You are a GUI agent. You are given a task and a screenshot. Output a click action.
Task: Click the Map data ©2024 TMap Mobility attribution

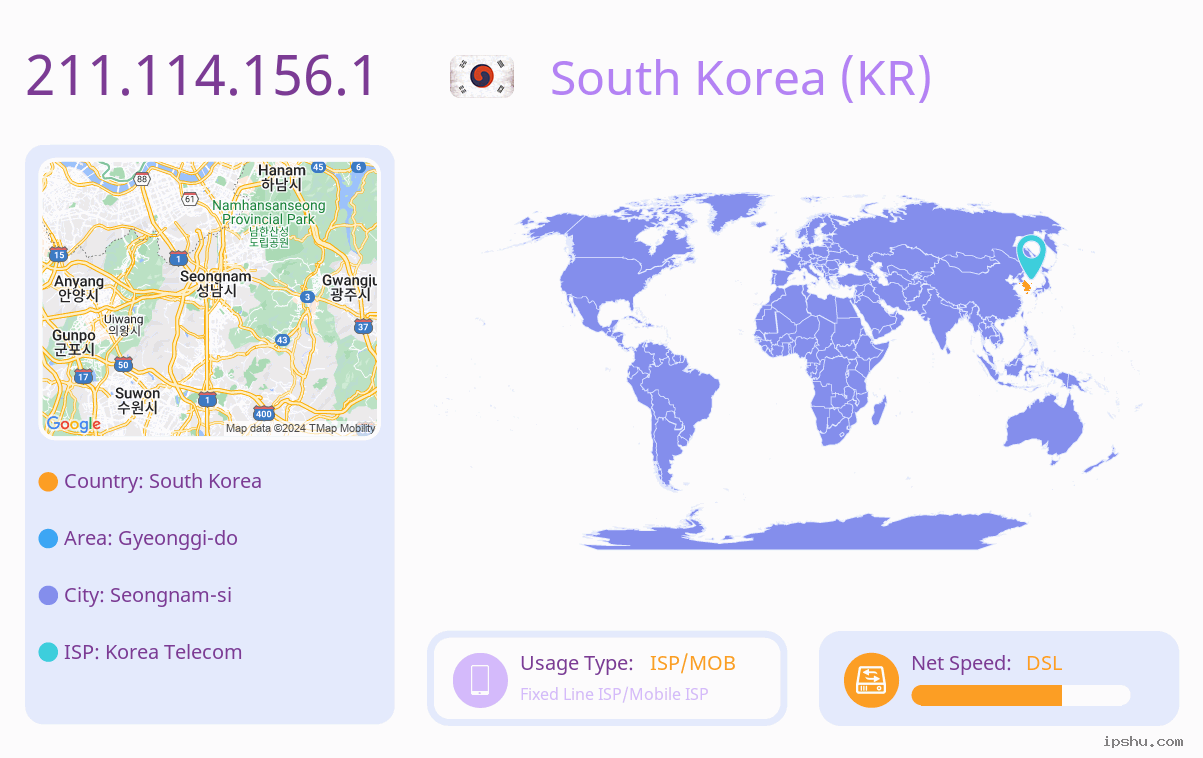pos(300,428)
